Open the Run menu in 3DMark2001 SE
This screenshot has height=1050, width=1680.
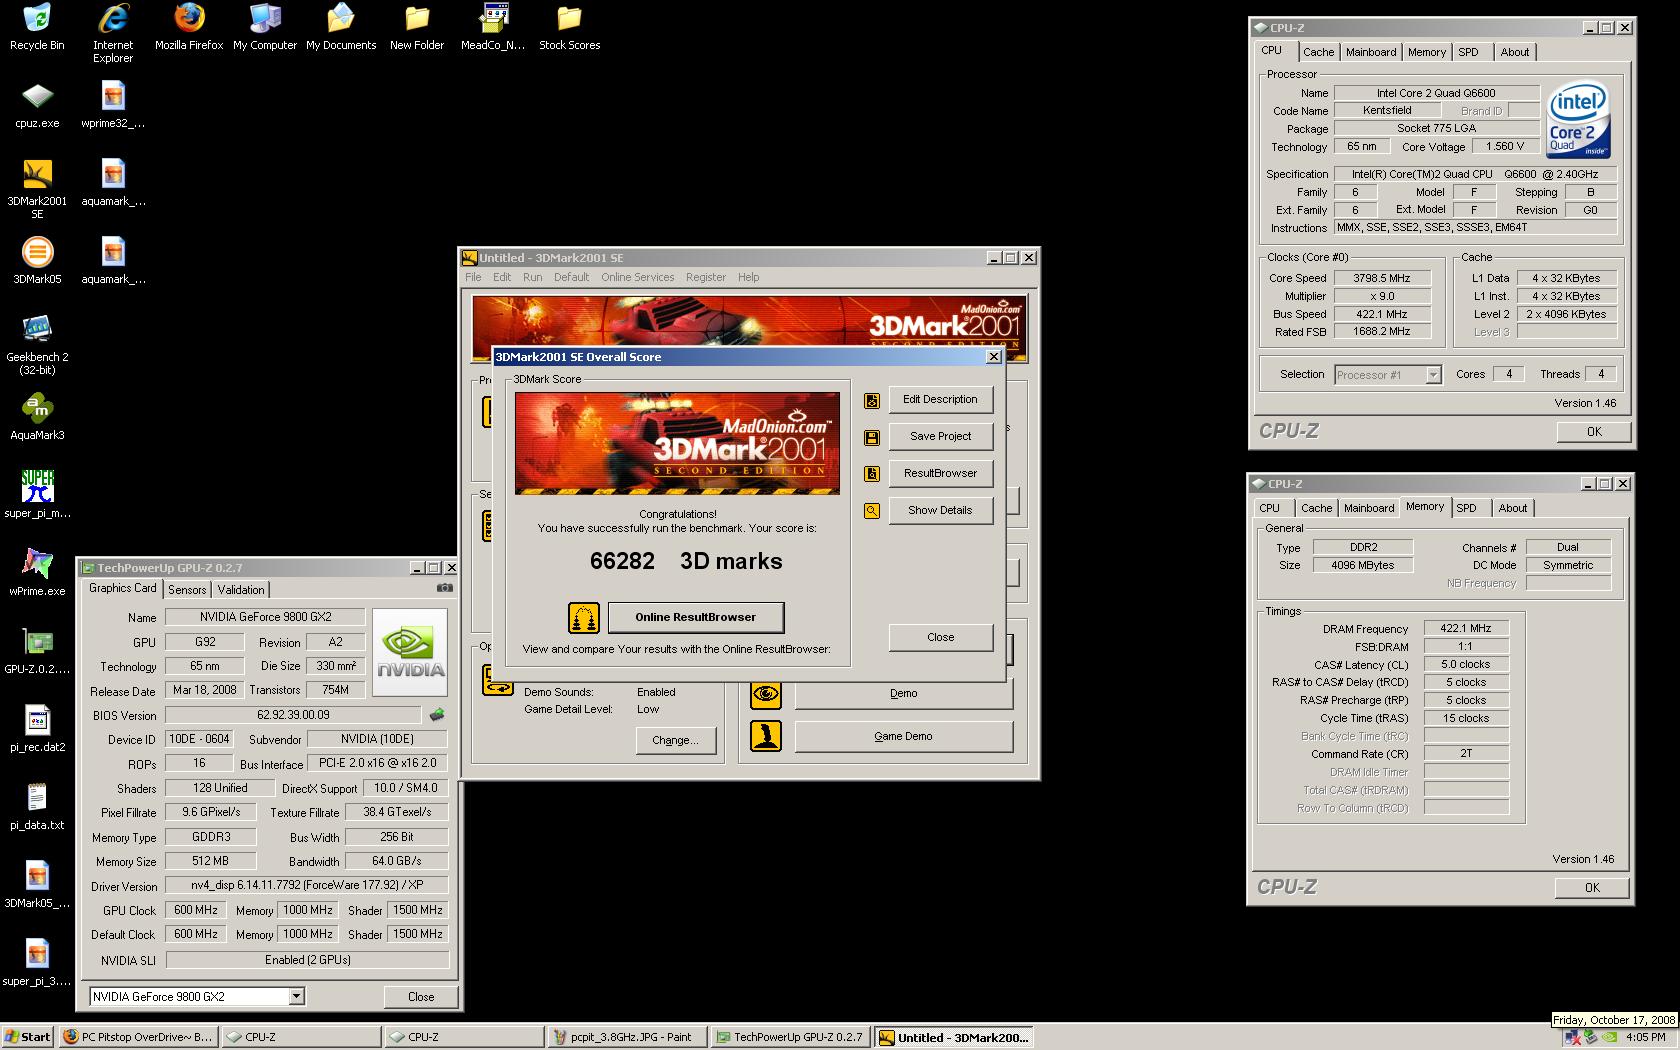532,277
